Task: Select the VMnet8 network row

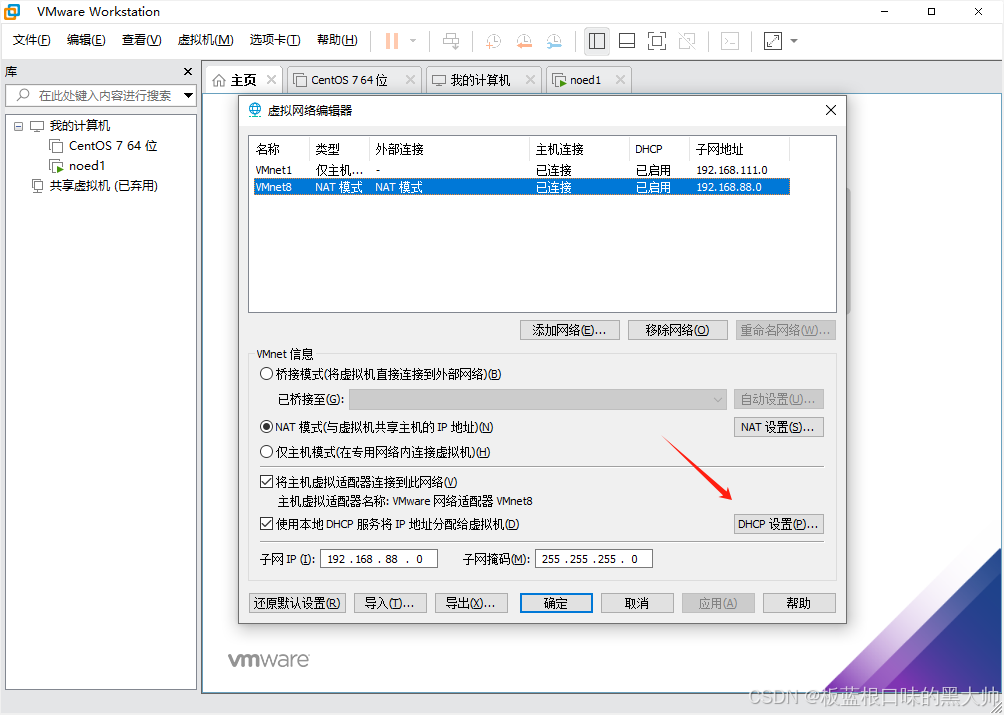Action: coord(522,187)
